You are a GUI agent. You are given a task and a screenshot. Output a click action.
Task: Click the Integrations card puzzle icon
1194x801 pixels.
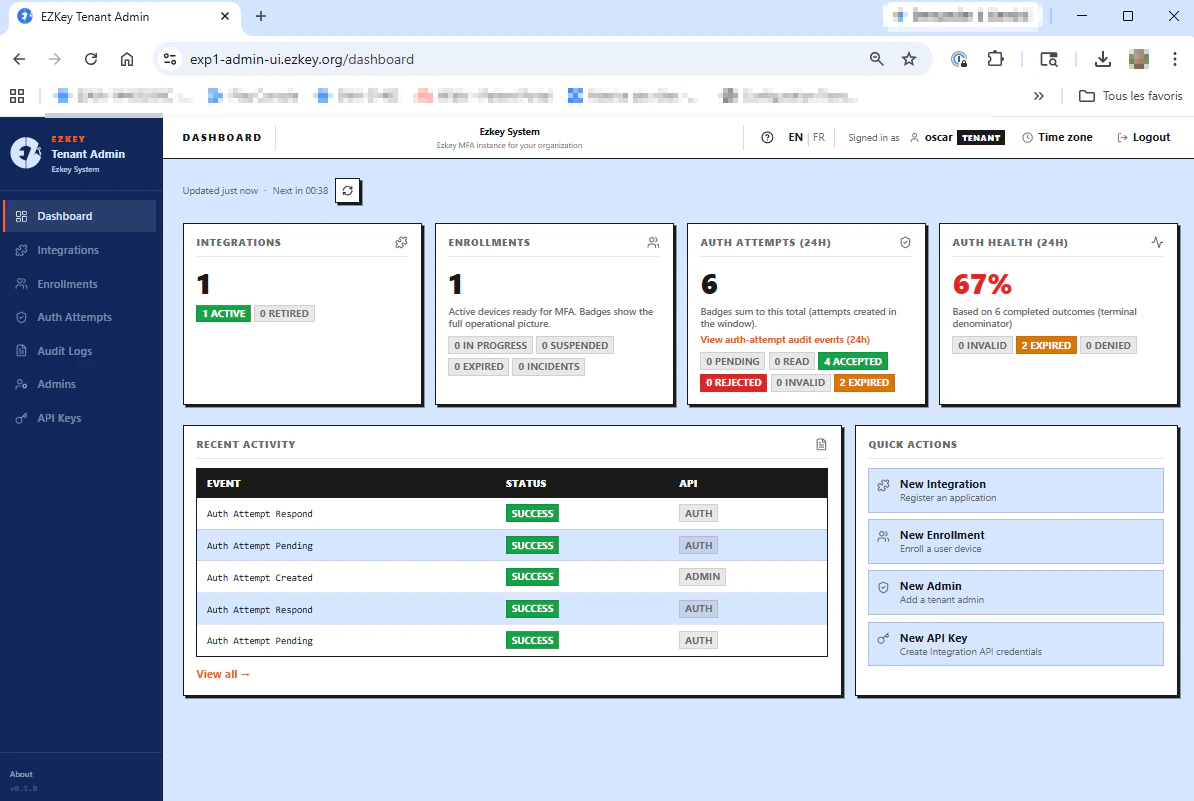tap(401, 242)
